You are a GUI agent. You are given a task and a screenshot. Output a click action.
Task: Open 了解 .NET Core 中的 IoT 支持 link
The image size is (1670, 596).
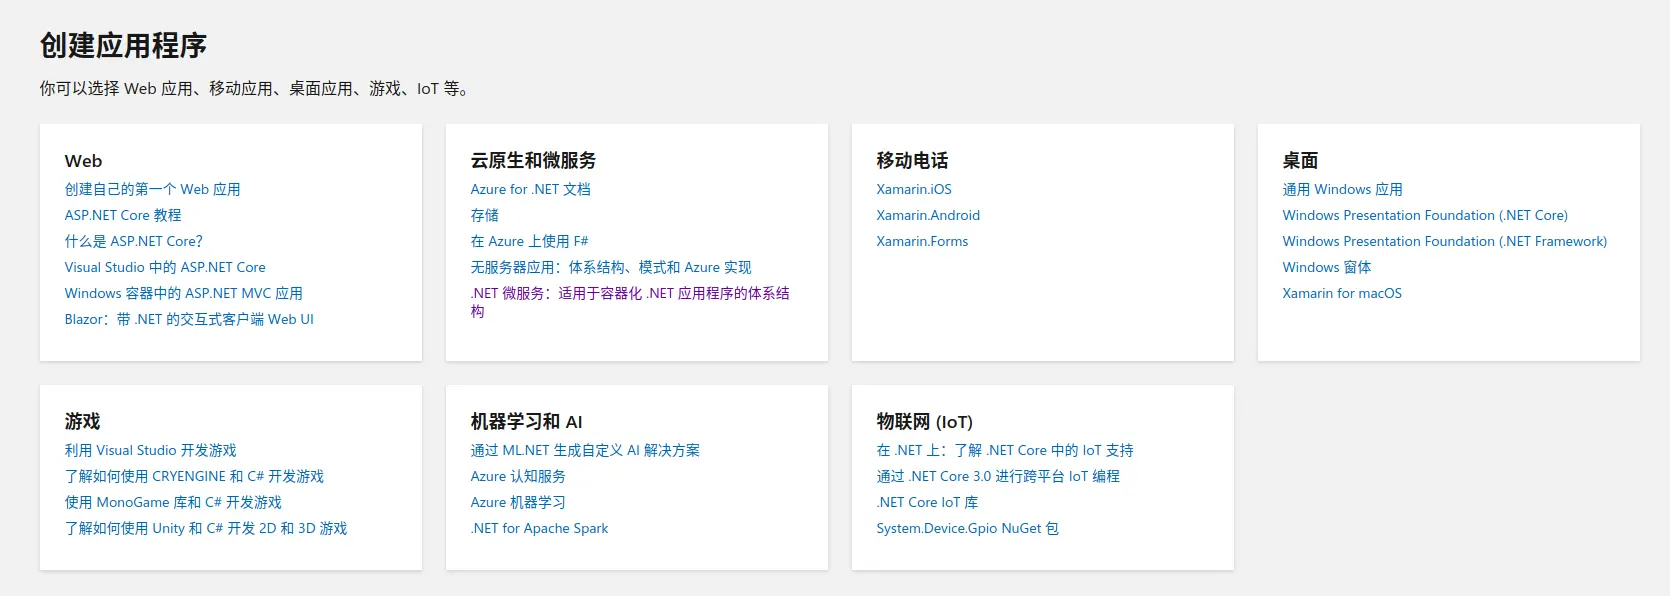(1005, 450)
